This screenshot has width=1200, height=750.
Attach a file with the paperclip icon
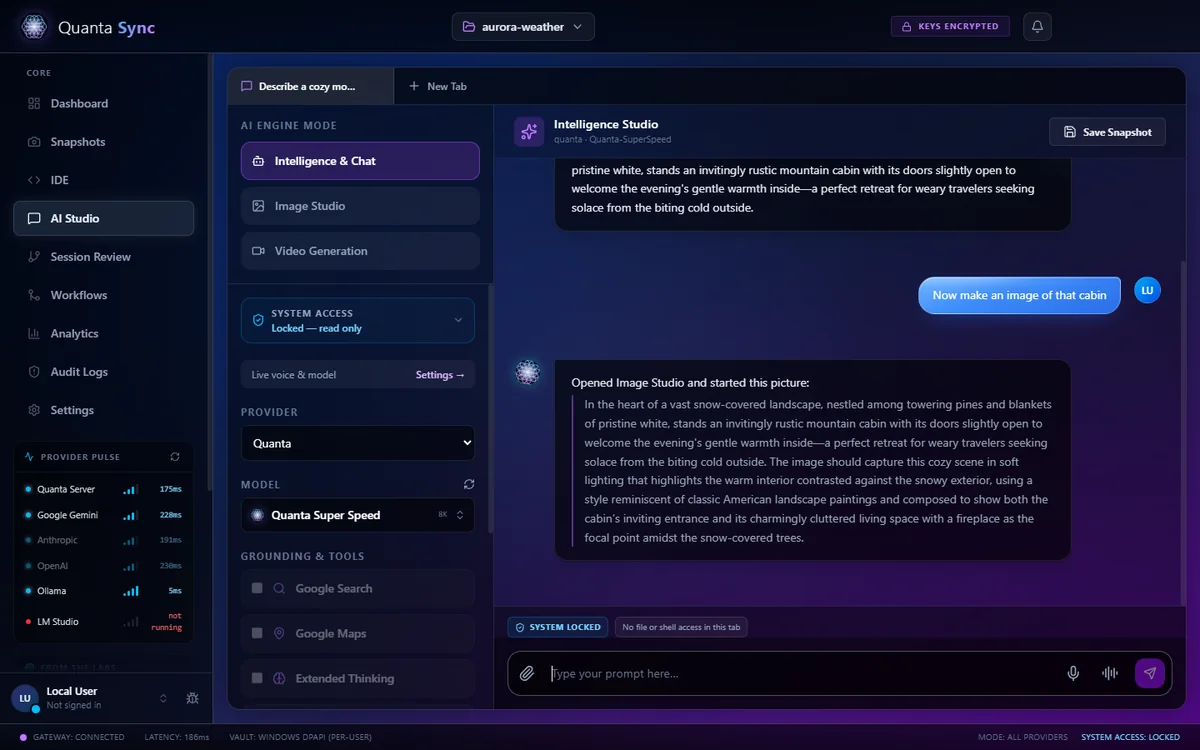coord(527,674)
